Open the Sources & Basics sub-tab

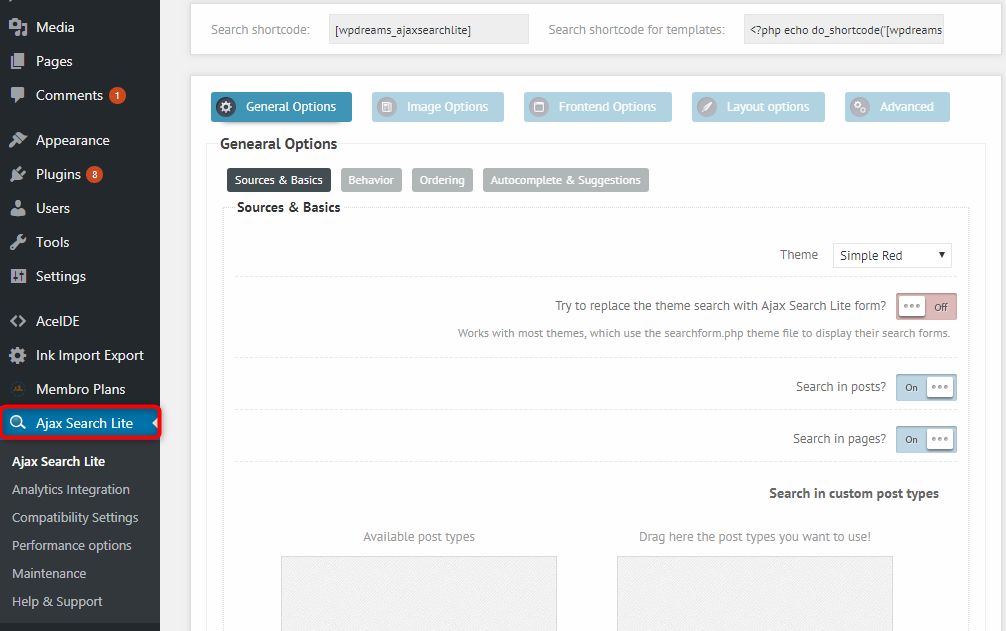point(278,180)
